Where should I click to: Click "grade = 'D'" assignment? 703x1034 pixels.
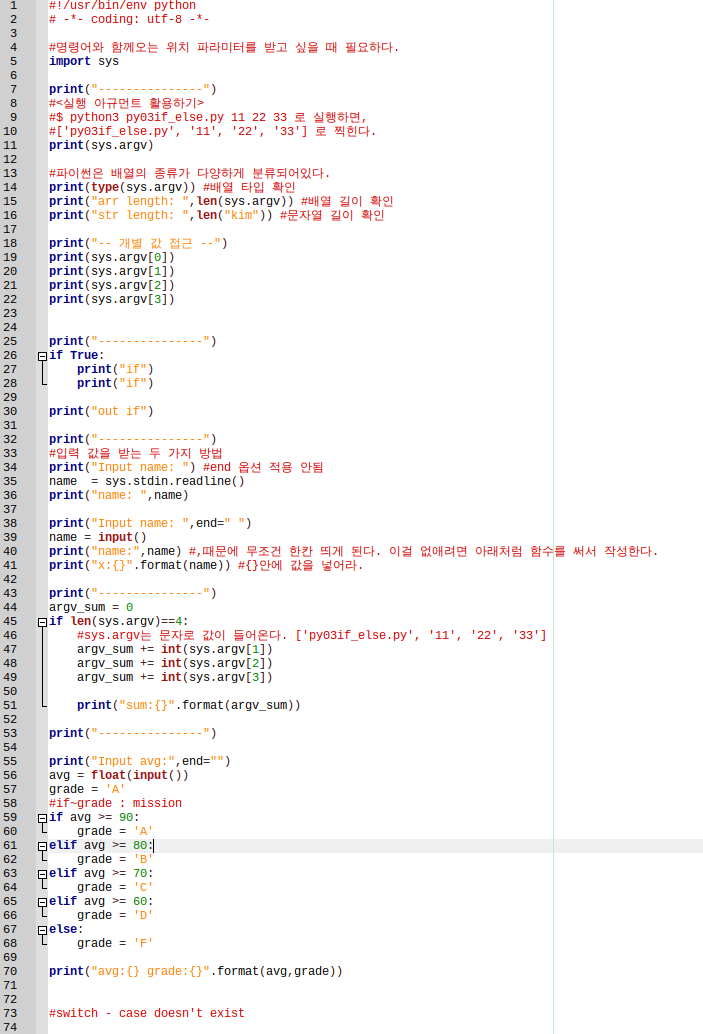tap(115, 915)
